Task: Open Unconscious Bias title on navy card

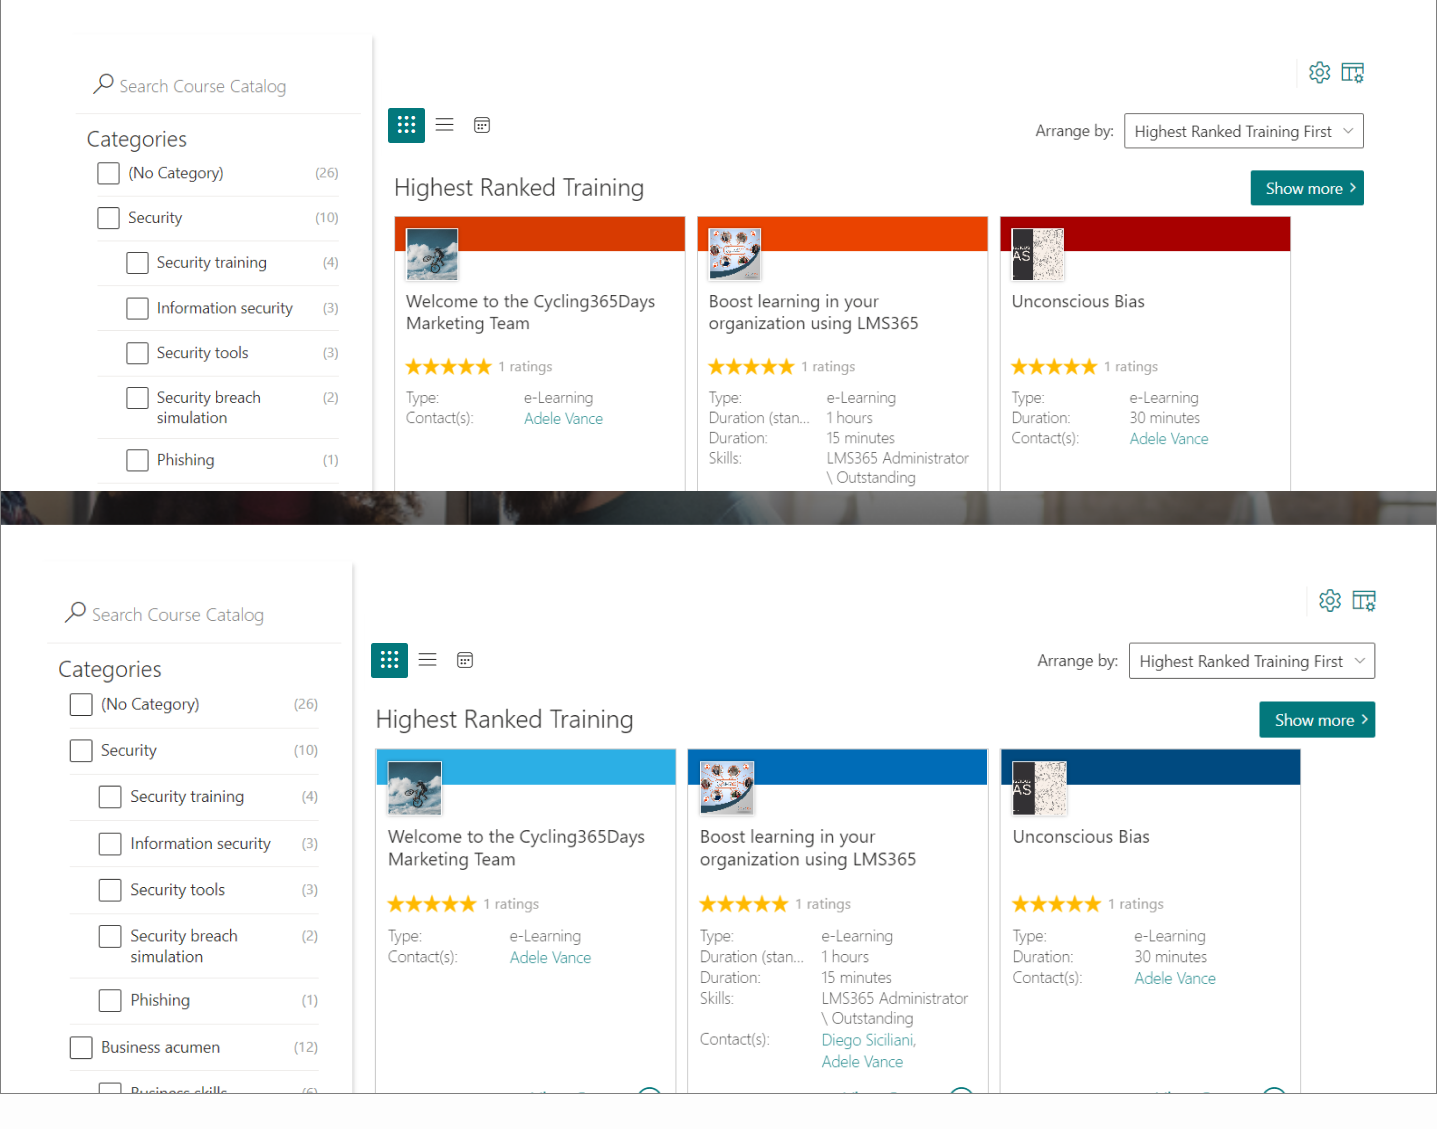Action: tap(1081, 837)
